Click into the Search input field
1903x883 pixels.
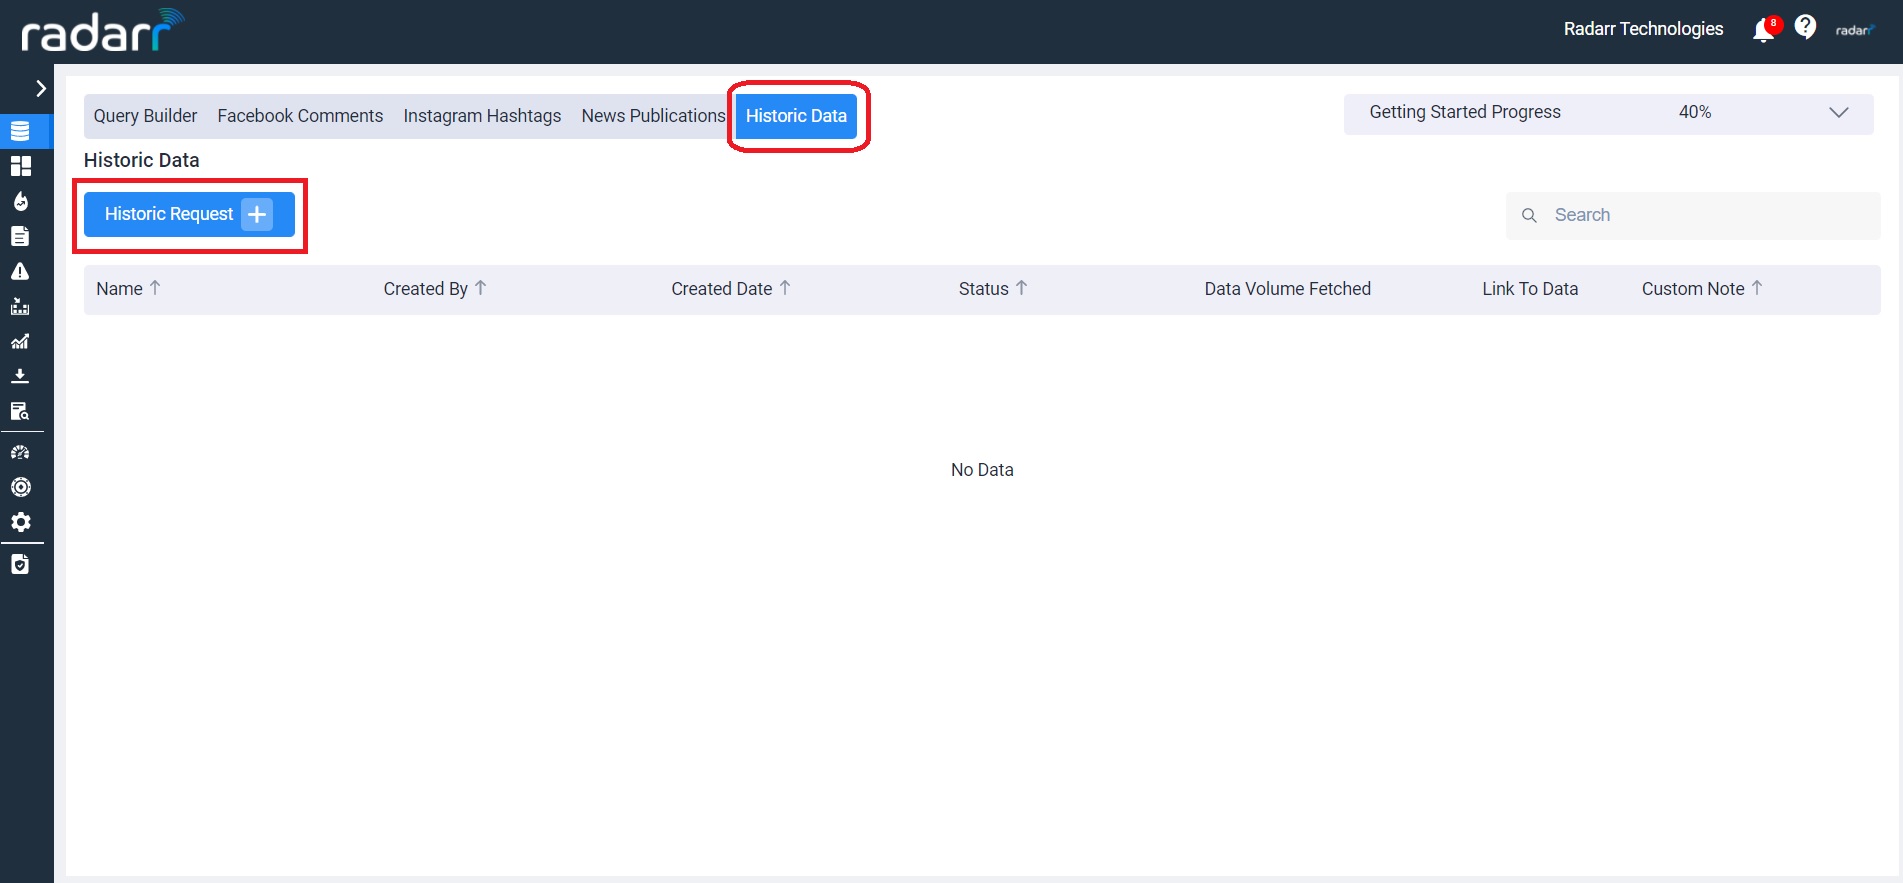[1693, 215]
